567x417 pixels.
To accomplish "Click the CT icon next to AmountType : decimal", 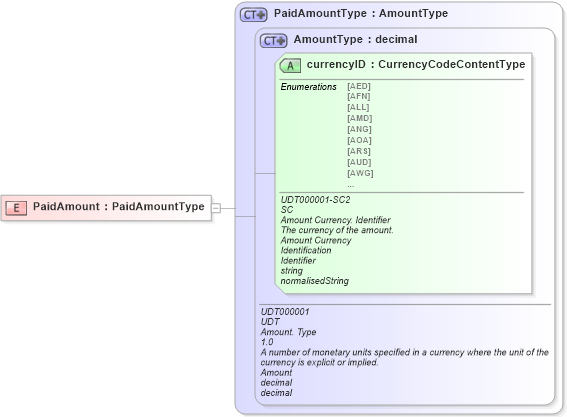I will (273, 41).
